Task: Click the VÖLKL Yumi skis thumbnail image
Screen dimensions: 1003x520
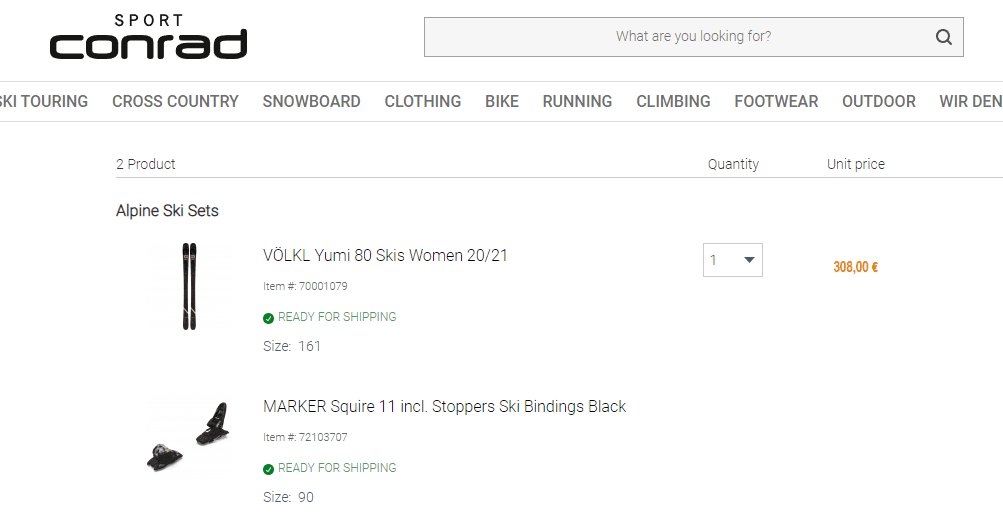Action: coord(189,286)
